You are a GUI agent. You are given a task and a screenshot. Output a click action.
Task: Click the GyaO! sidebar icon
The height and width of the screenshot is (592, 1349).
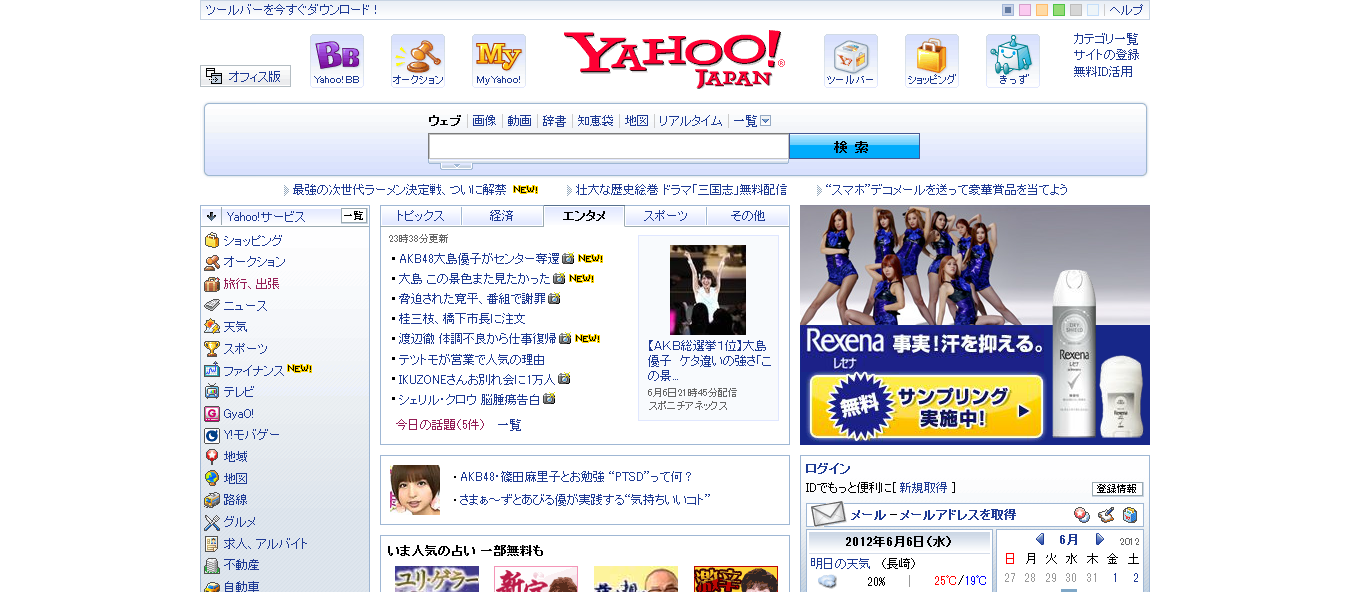(212, 414)
